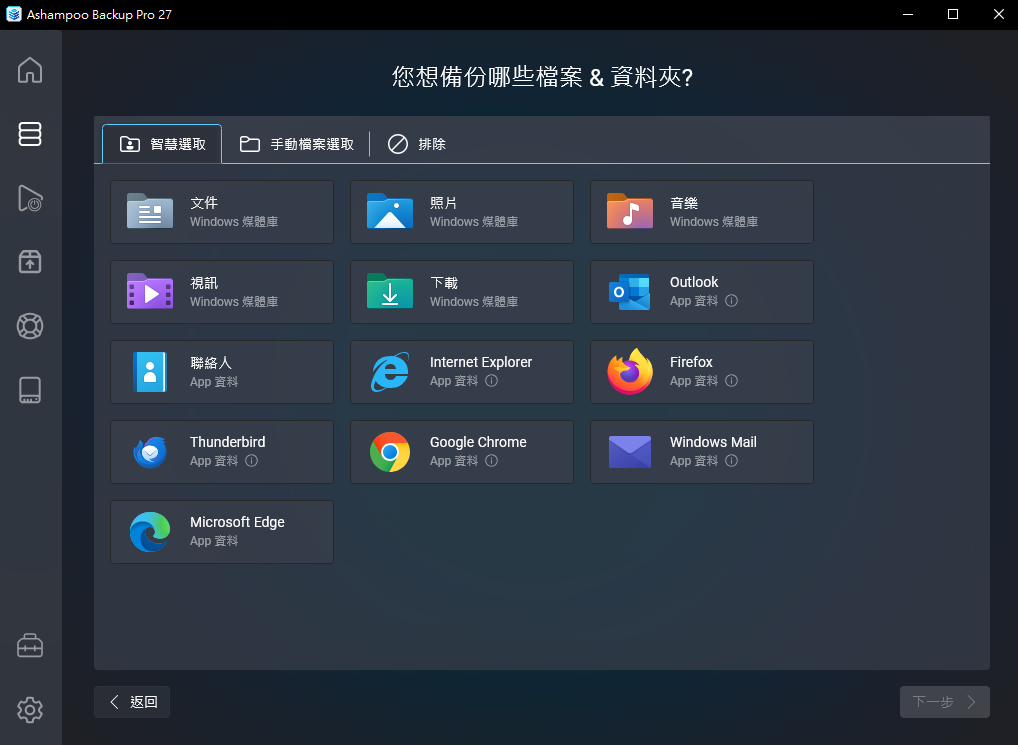The image size is (1018, 745).
Task: Open the backup plans stack icon in sidebar
Action: pyautogui.click(x=30, y=134)
